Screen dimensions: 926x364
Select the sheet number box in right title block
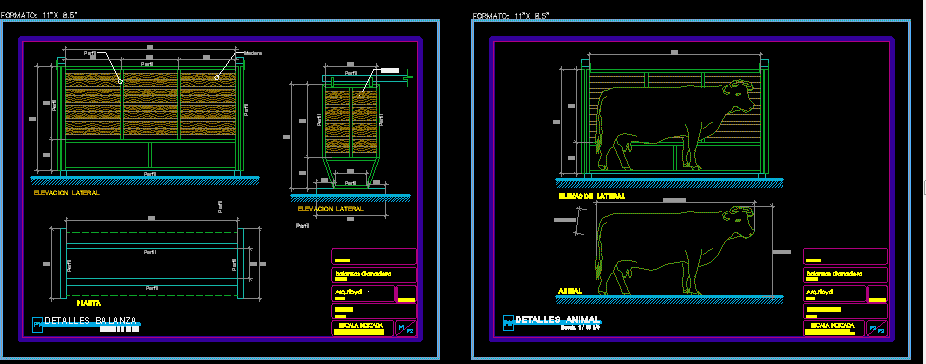(x=877, y=329)
